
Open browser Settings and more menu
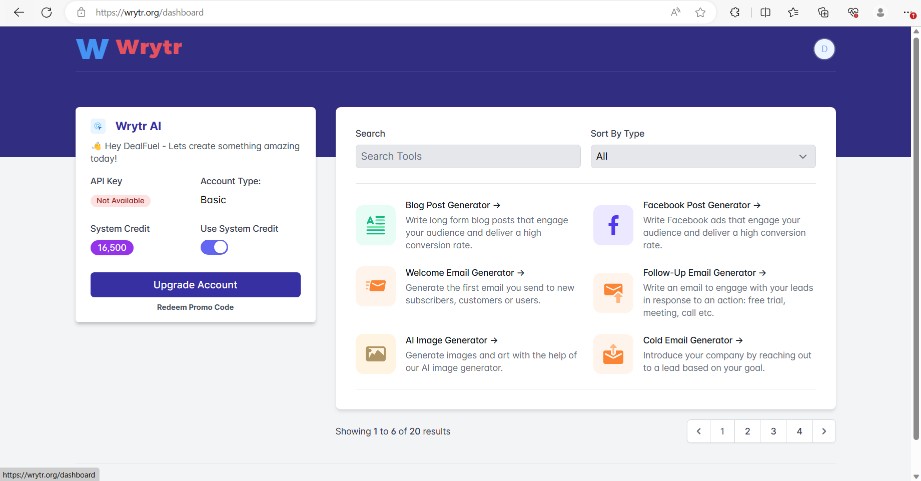[x=909, y=13]
